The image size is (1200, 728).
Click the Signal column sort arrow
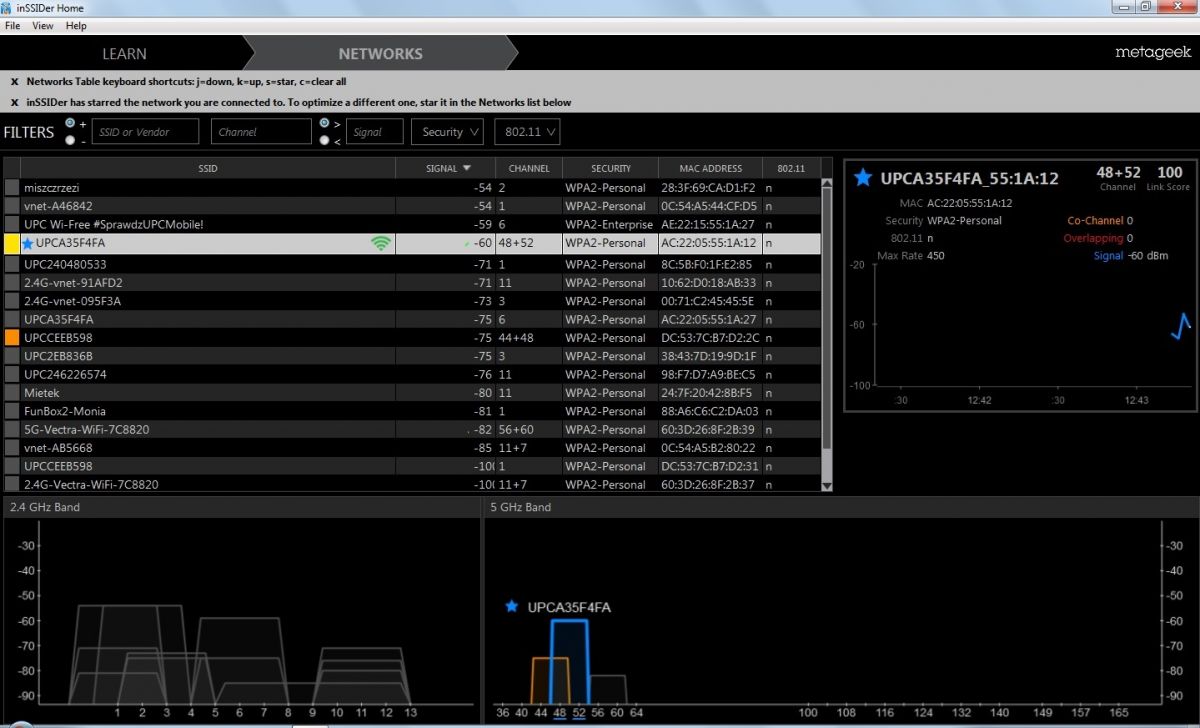pos(466,168)
